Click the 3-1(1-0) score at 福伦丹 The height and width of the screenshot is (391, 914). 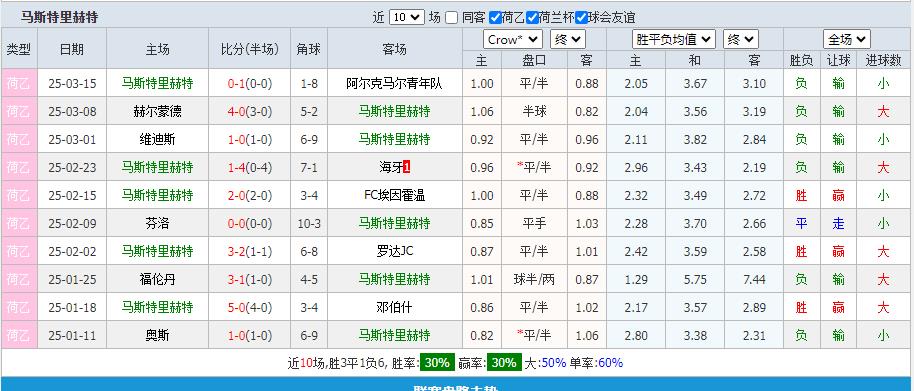249,279
